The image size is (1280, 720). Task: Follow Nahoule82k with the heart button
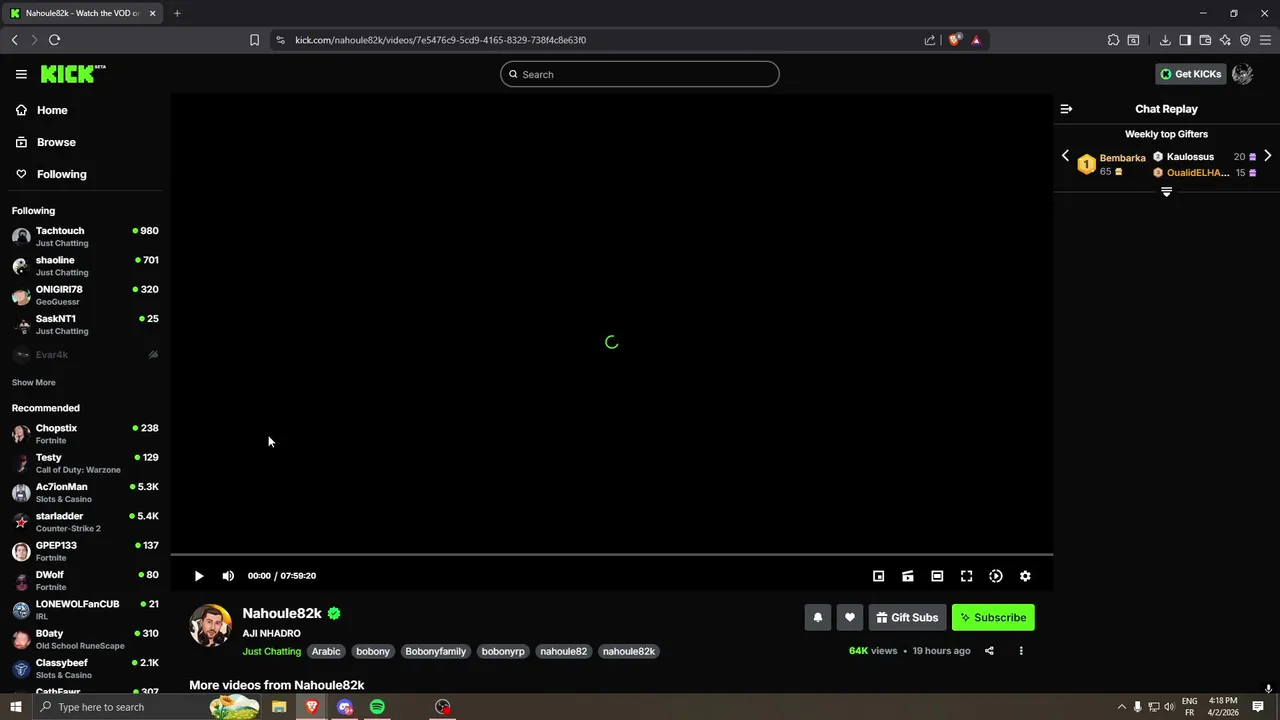pos(850,618)
